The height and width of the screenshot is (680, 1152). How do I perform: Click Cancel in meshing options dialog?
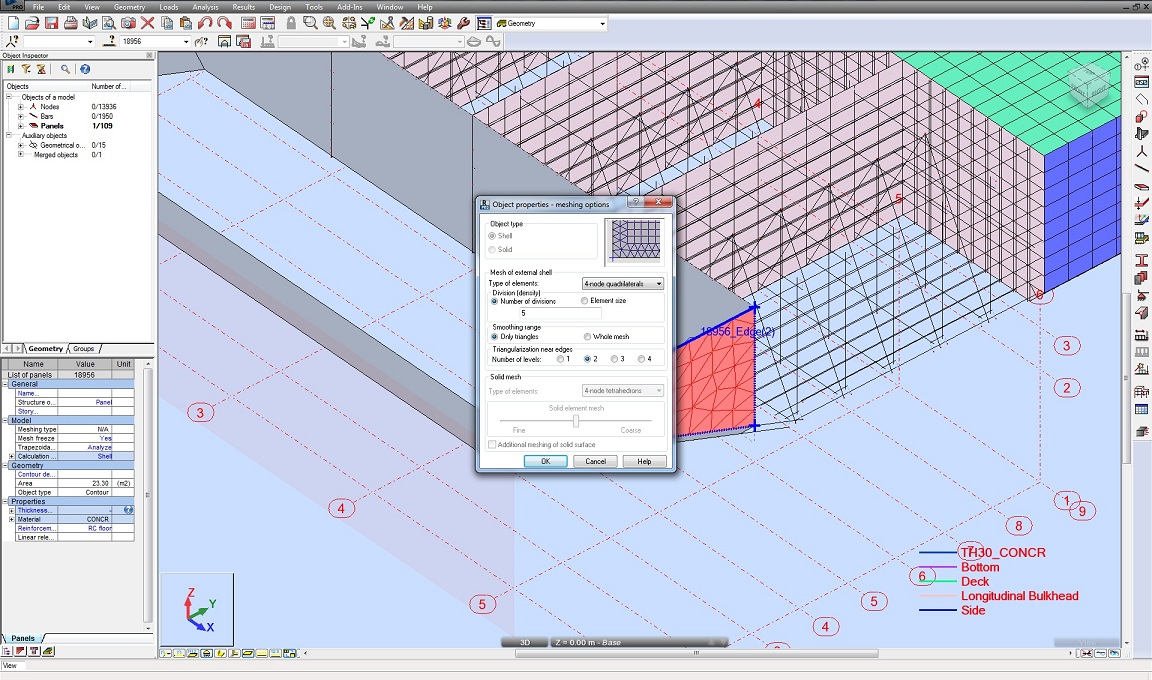[x=595, y=461]
